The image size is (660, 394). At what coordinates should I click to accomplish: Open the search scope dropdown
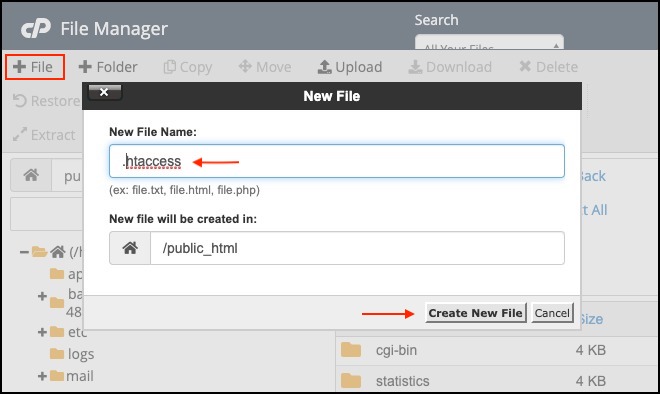click(x=489, y=43)
